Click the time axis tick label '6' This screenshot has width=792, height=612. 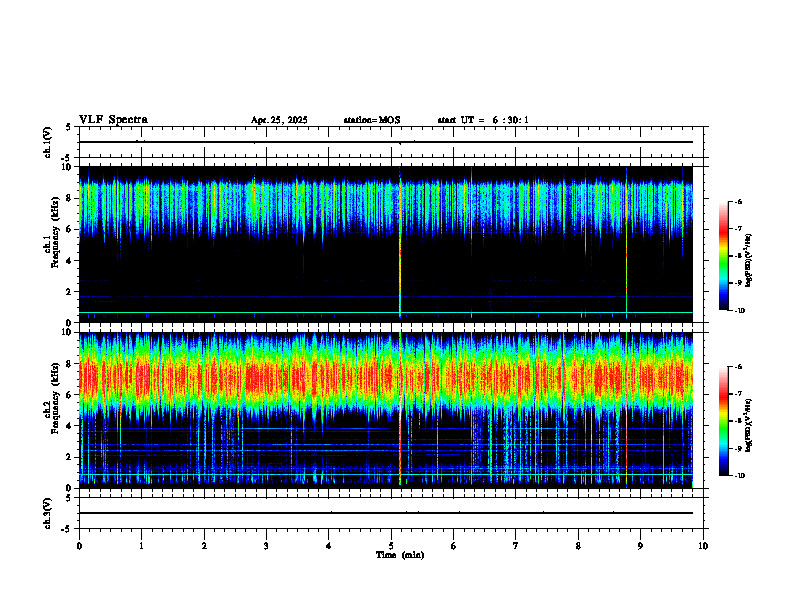(453, 546)
